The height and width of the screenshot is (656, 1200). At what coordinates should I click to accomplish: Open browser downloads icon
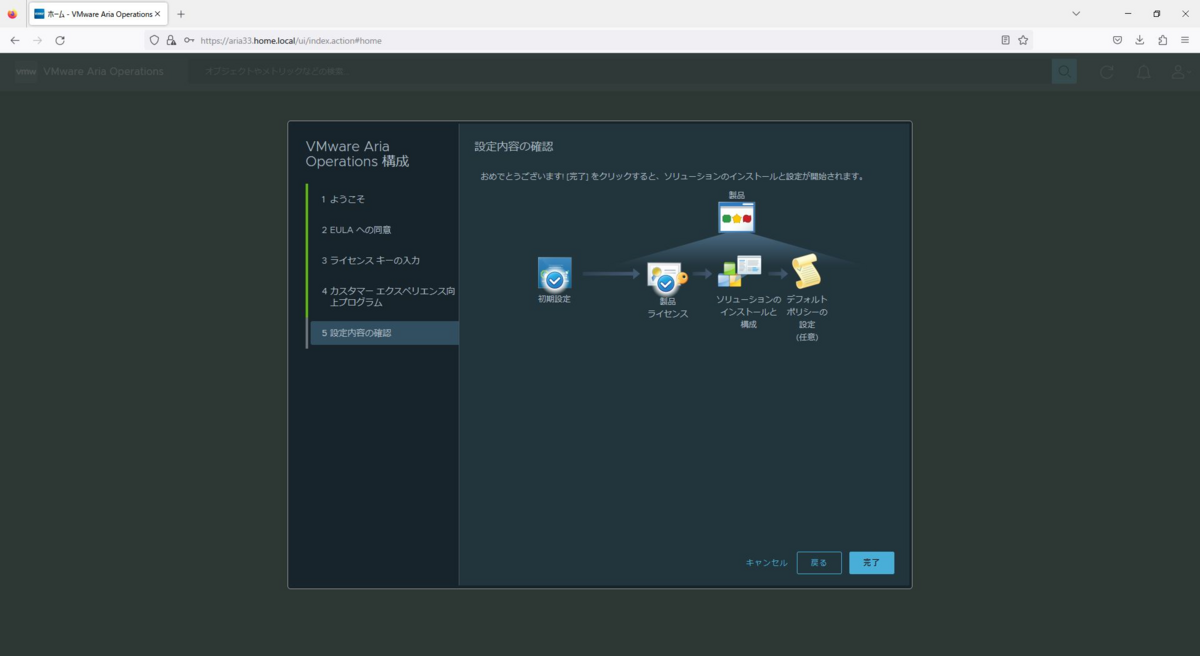(1140, 40)
